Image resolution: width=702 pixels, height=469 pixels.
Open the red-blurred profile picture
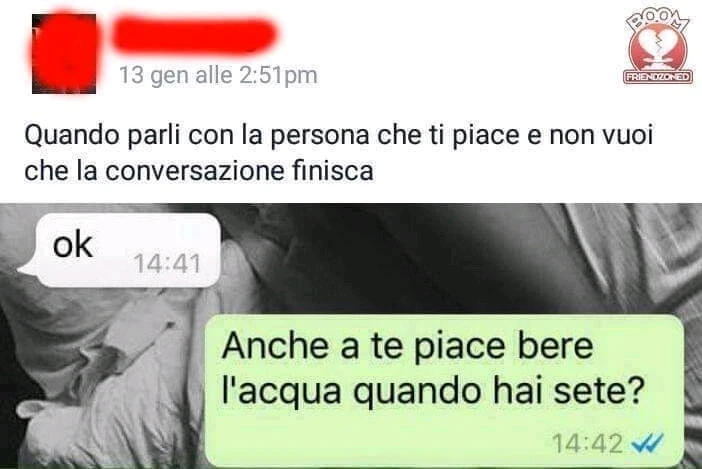point(64,54)
